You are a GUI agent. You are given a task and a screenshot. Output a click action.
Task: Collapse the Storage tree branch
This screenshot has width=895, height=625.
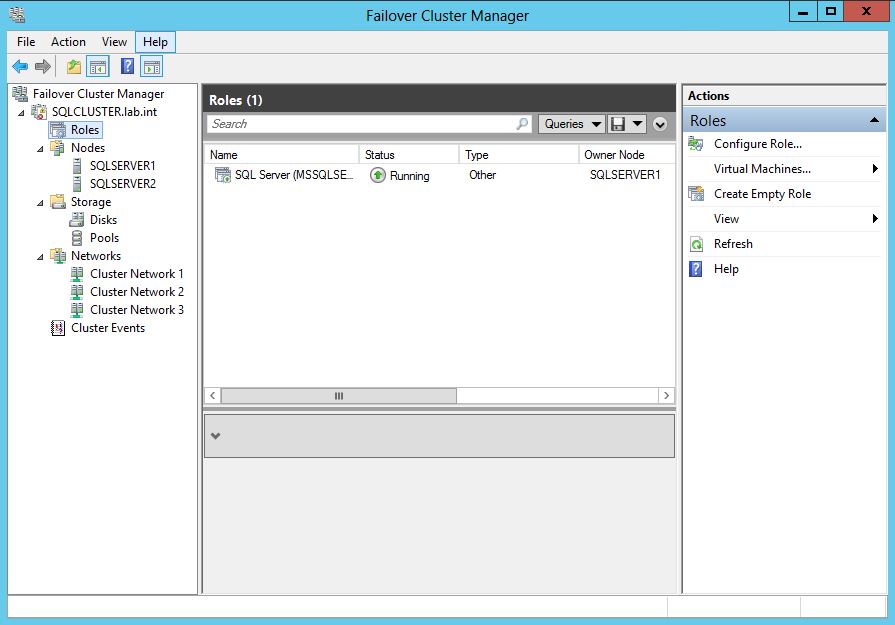coord(40,203)
